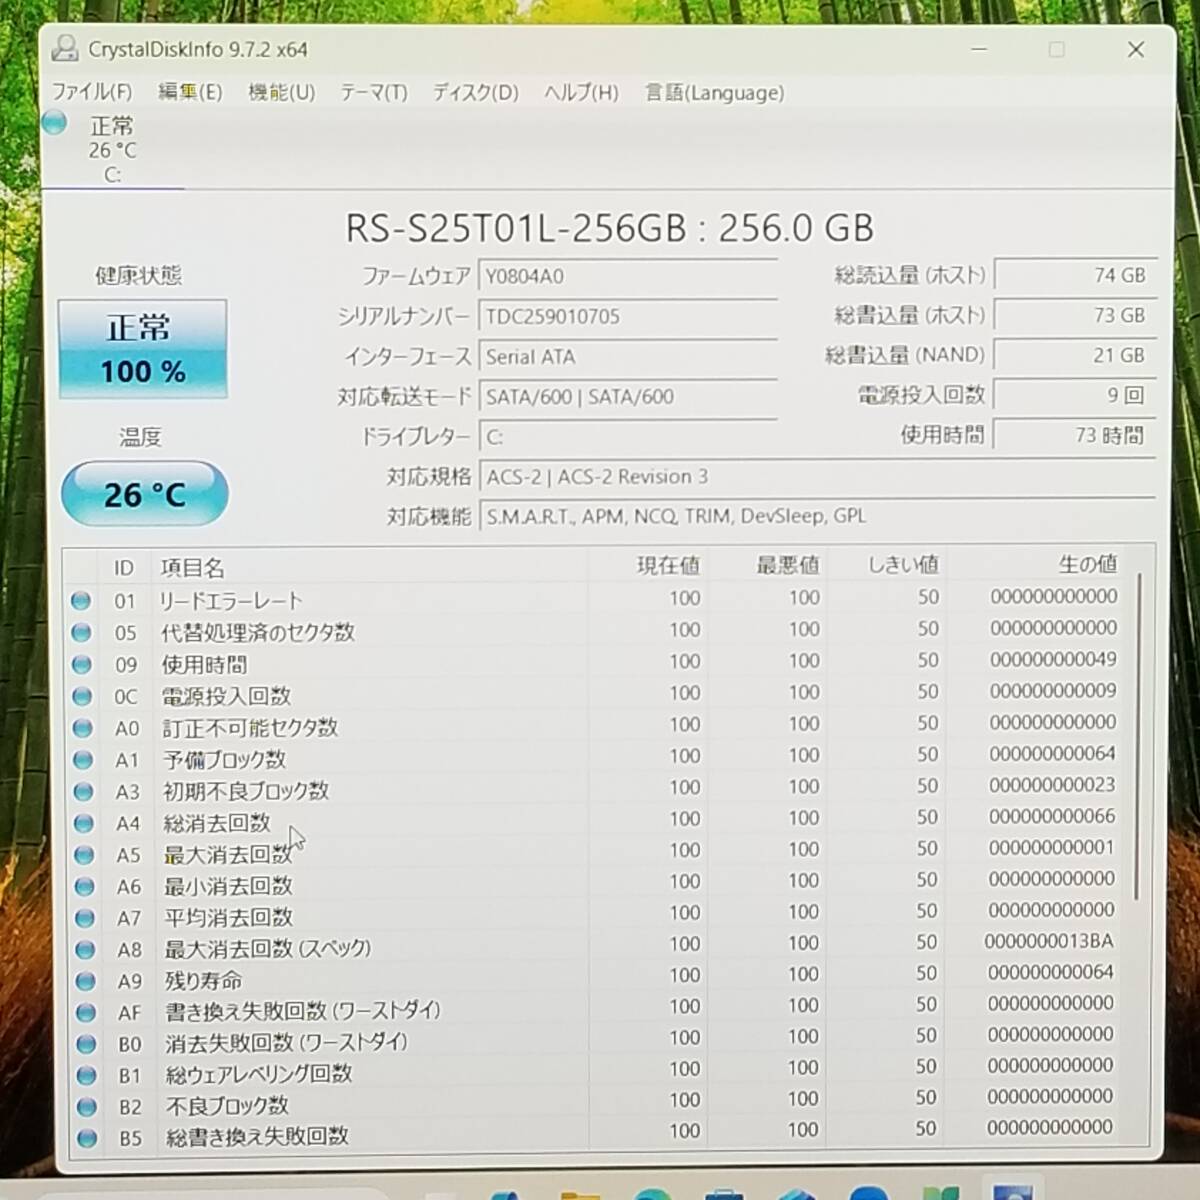The height and width of the screenshot is (1200, 1200).
Task: Click the total host writes value 73 GB
Action: click(x=1075, y=315)
